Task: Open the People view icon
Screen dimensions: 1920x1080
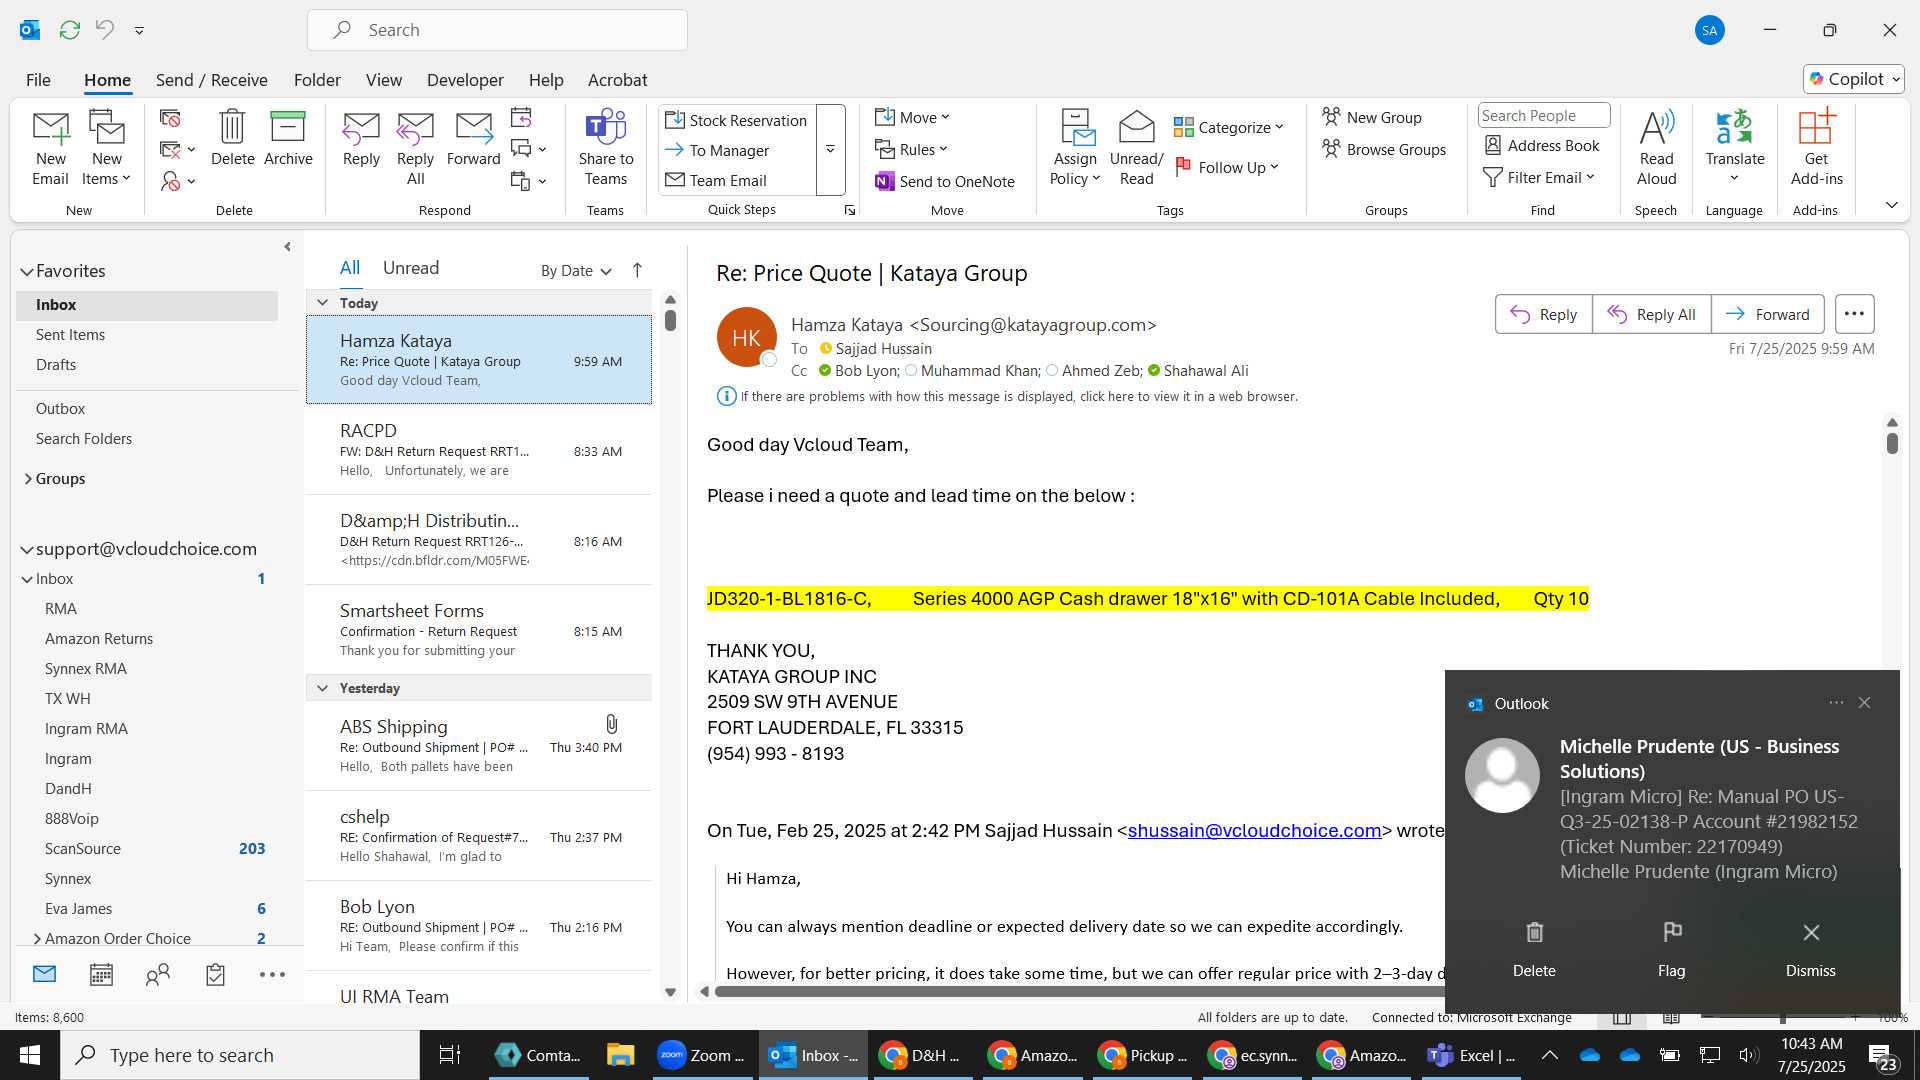Action: tap(158, 975)
